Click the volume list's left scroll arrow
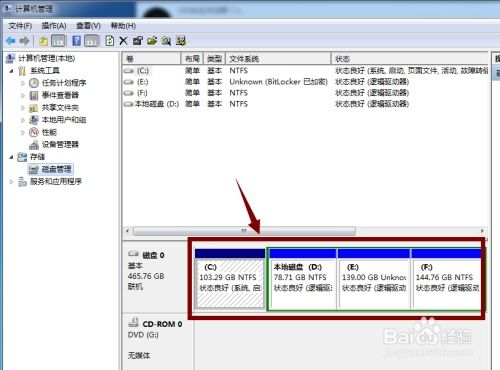Viewport: 500px width, 370px height. coord(128,231)
